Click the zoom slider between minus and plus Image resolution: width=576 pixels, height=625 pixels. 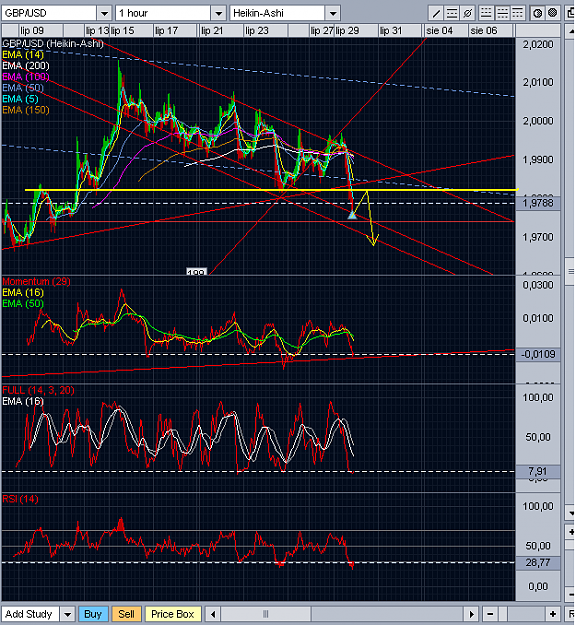(x=503, y=614)
